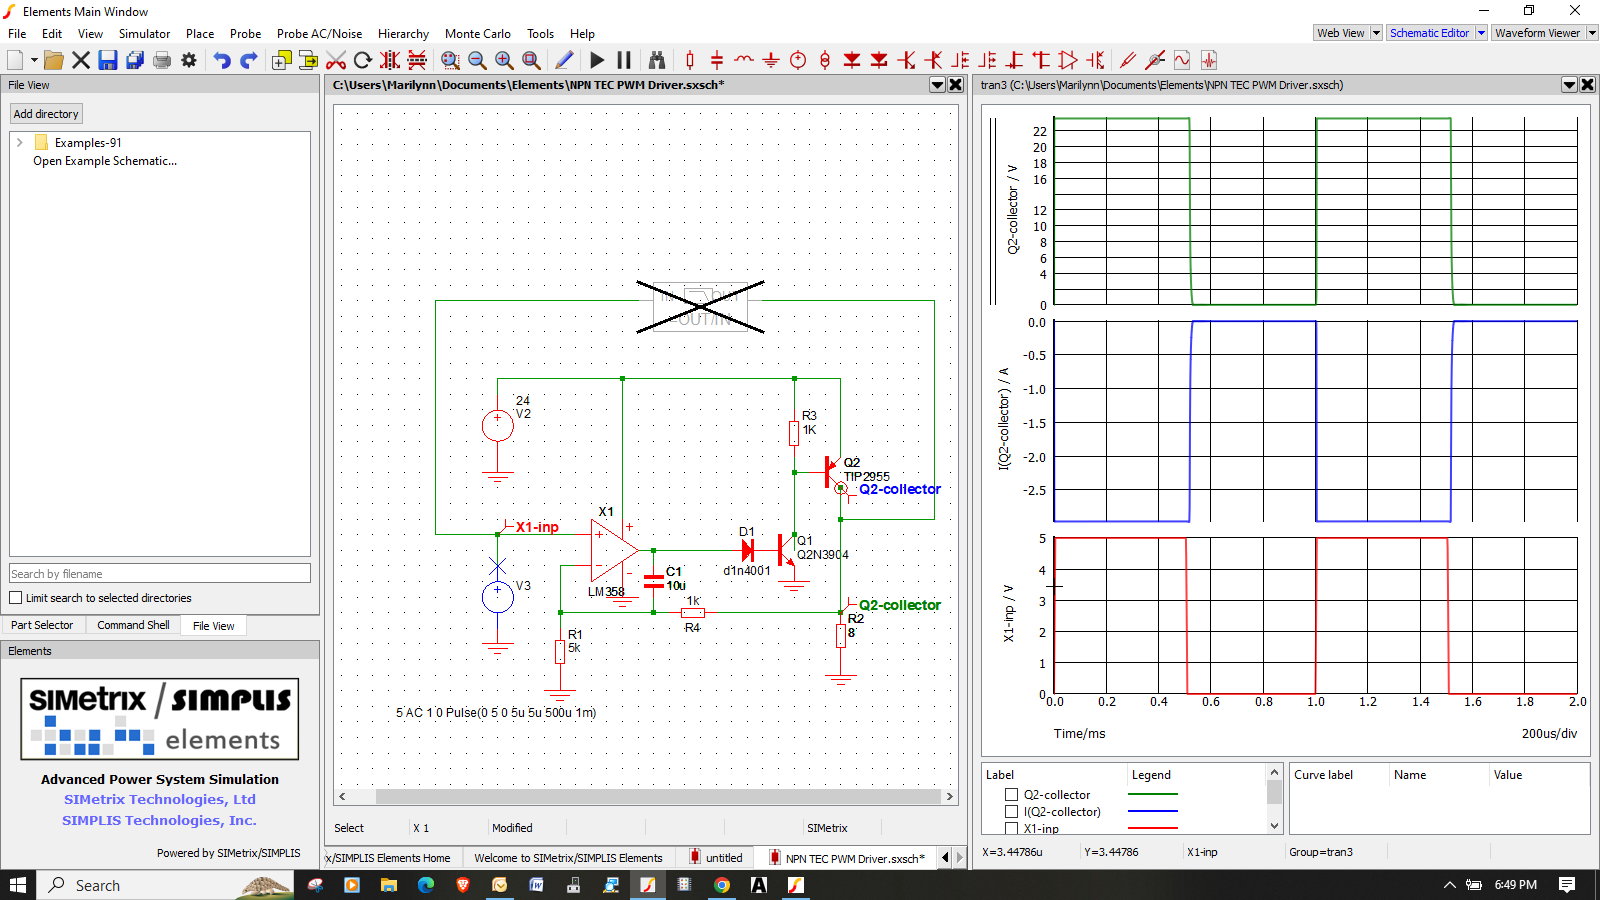This screenshot has height=900, width=1600.
Task: Visit the SIMPLIS Technologies, Inc. link
Action: [160, 820]
